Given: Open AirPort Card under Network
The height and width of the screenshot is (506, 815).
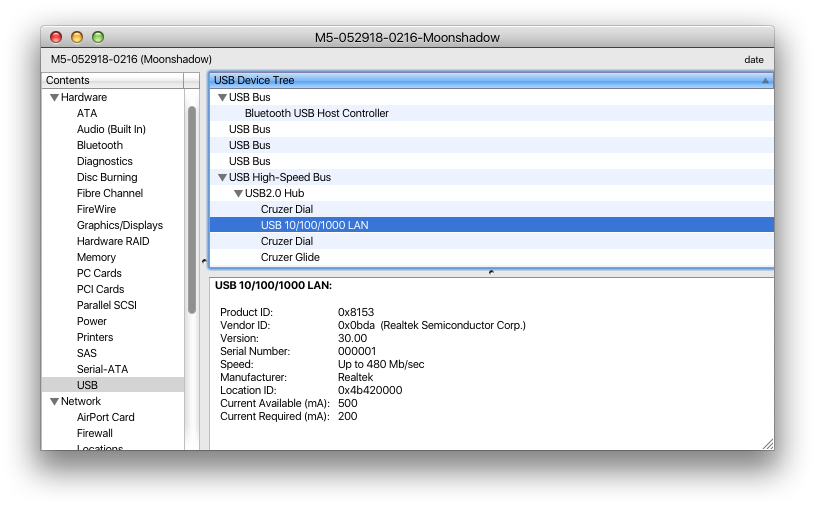Looking at the screenshot, I should (x=105, y=417).
